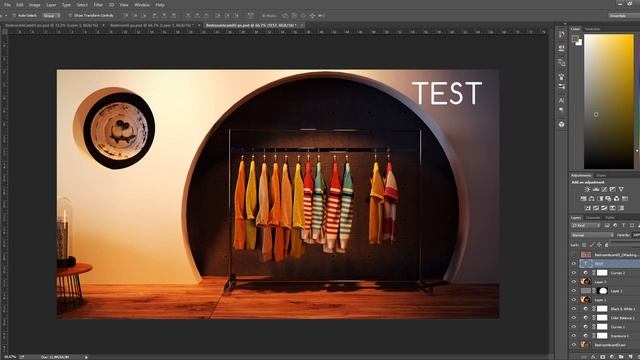This screenshot has width=640, height=360.
Task: Add a Photo Filter adjustment layer
Action: pyautogui.click(x=608, y=199)
